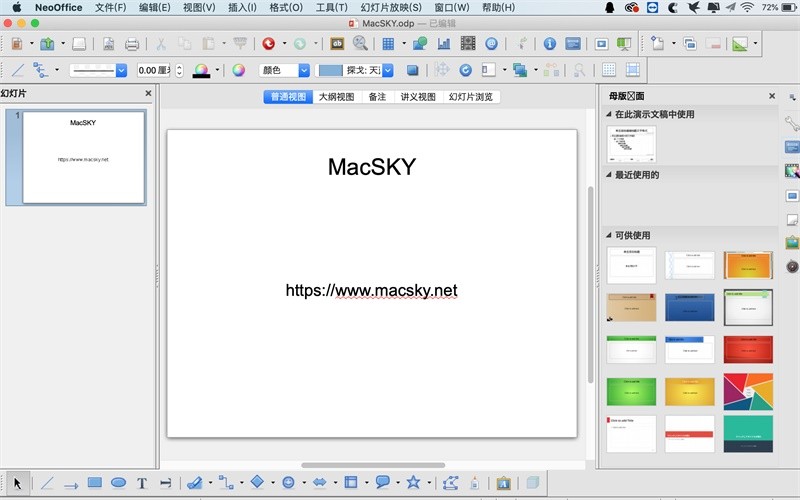
Task: Select the arrow Selection tool
Action: tap(17, 483)
